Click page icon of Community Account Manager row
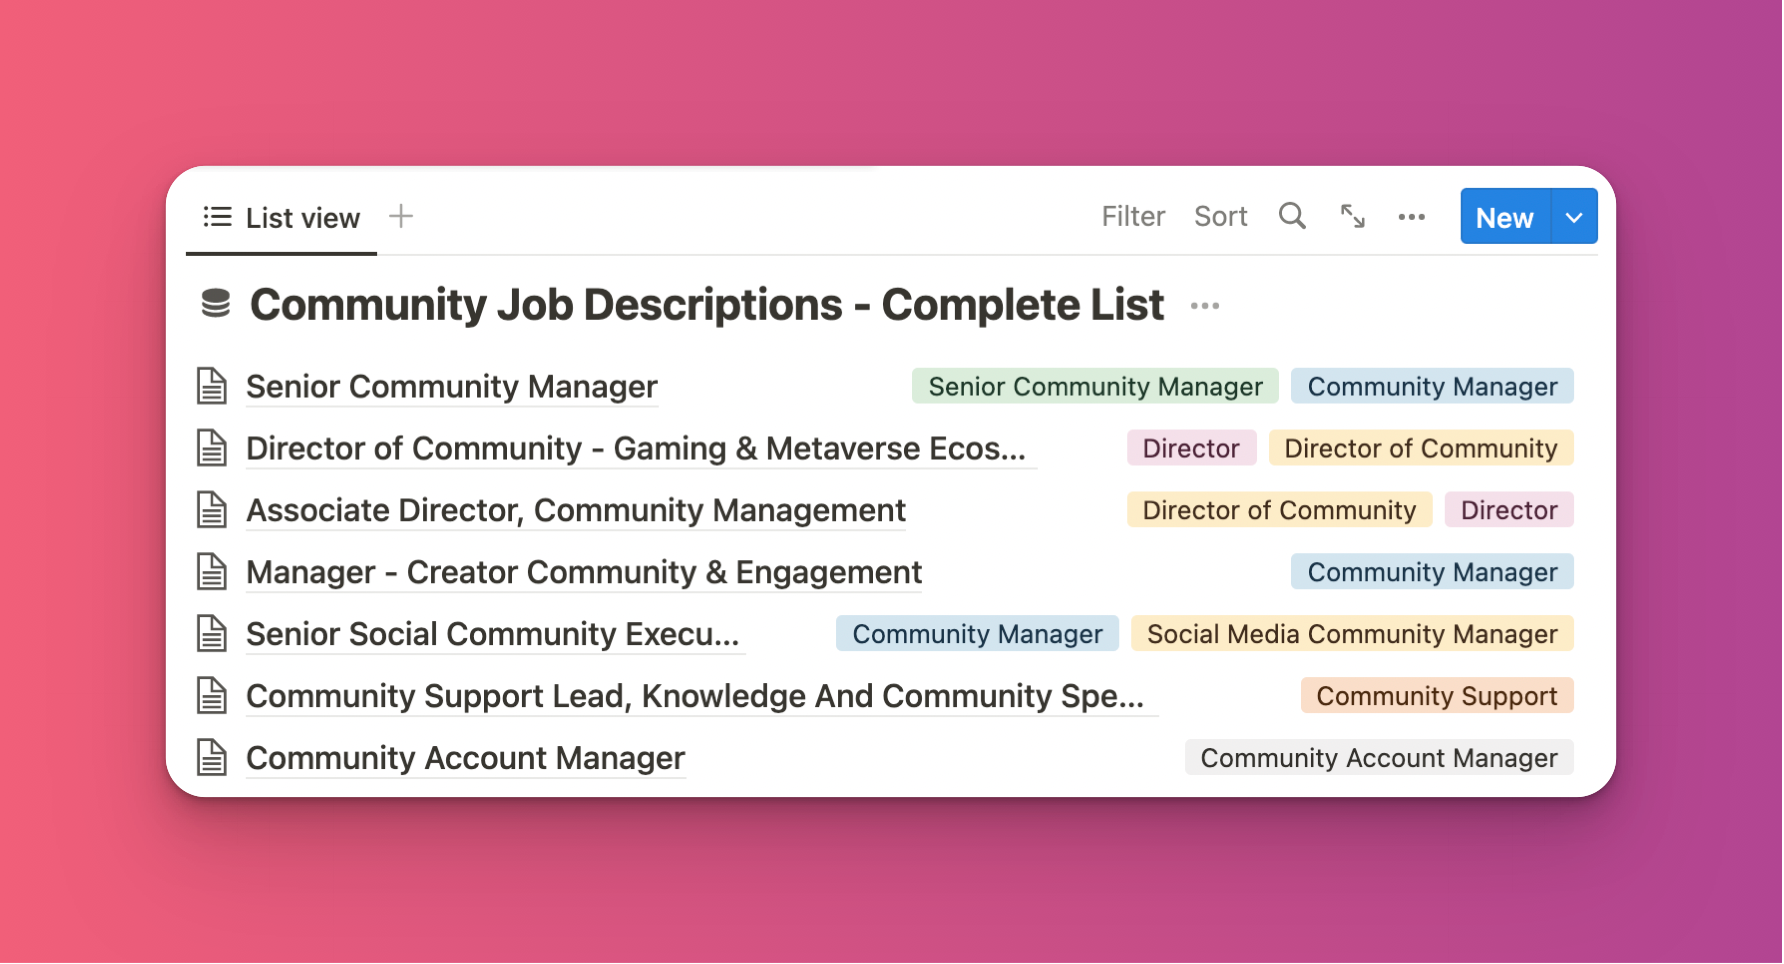Viewport: 1784px width, 964px height. click(212, 758)
